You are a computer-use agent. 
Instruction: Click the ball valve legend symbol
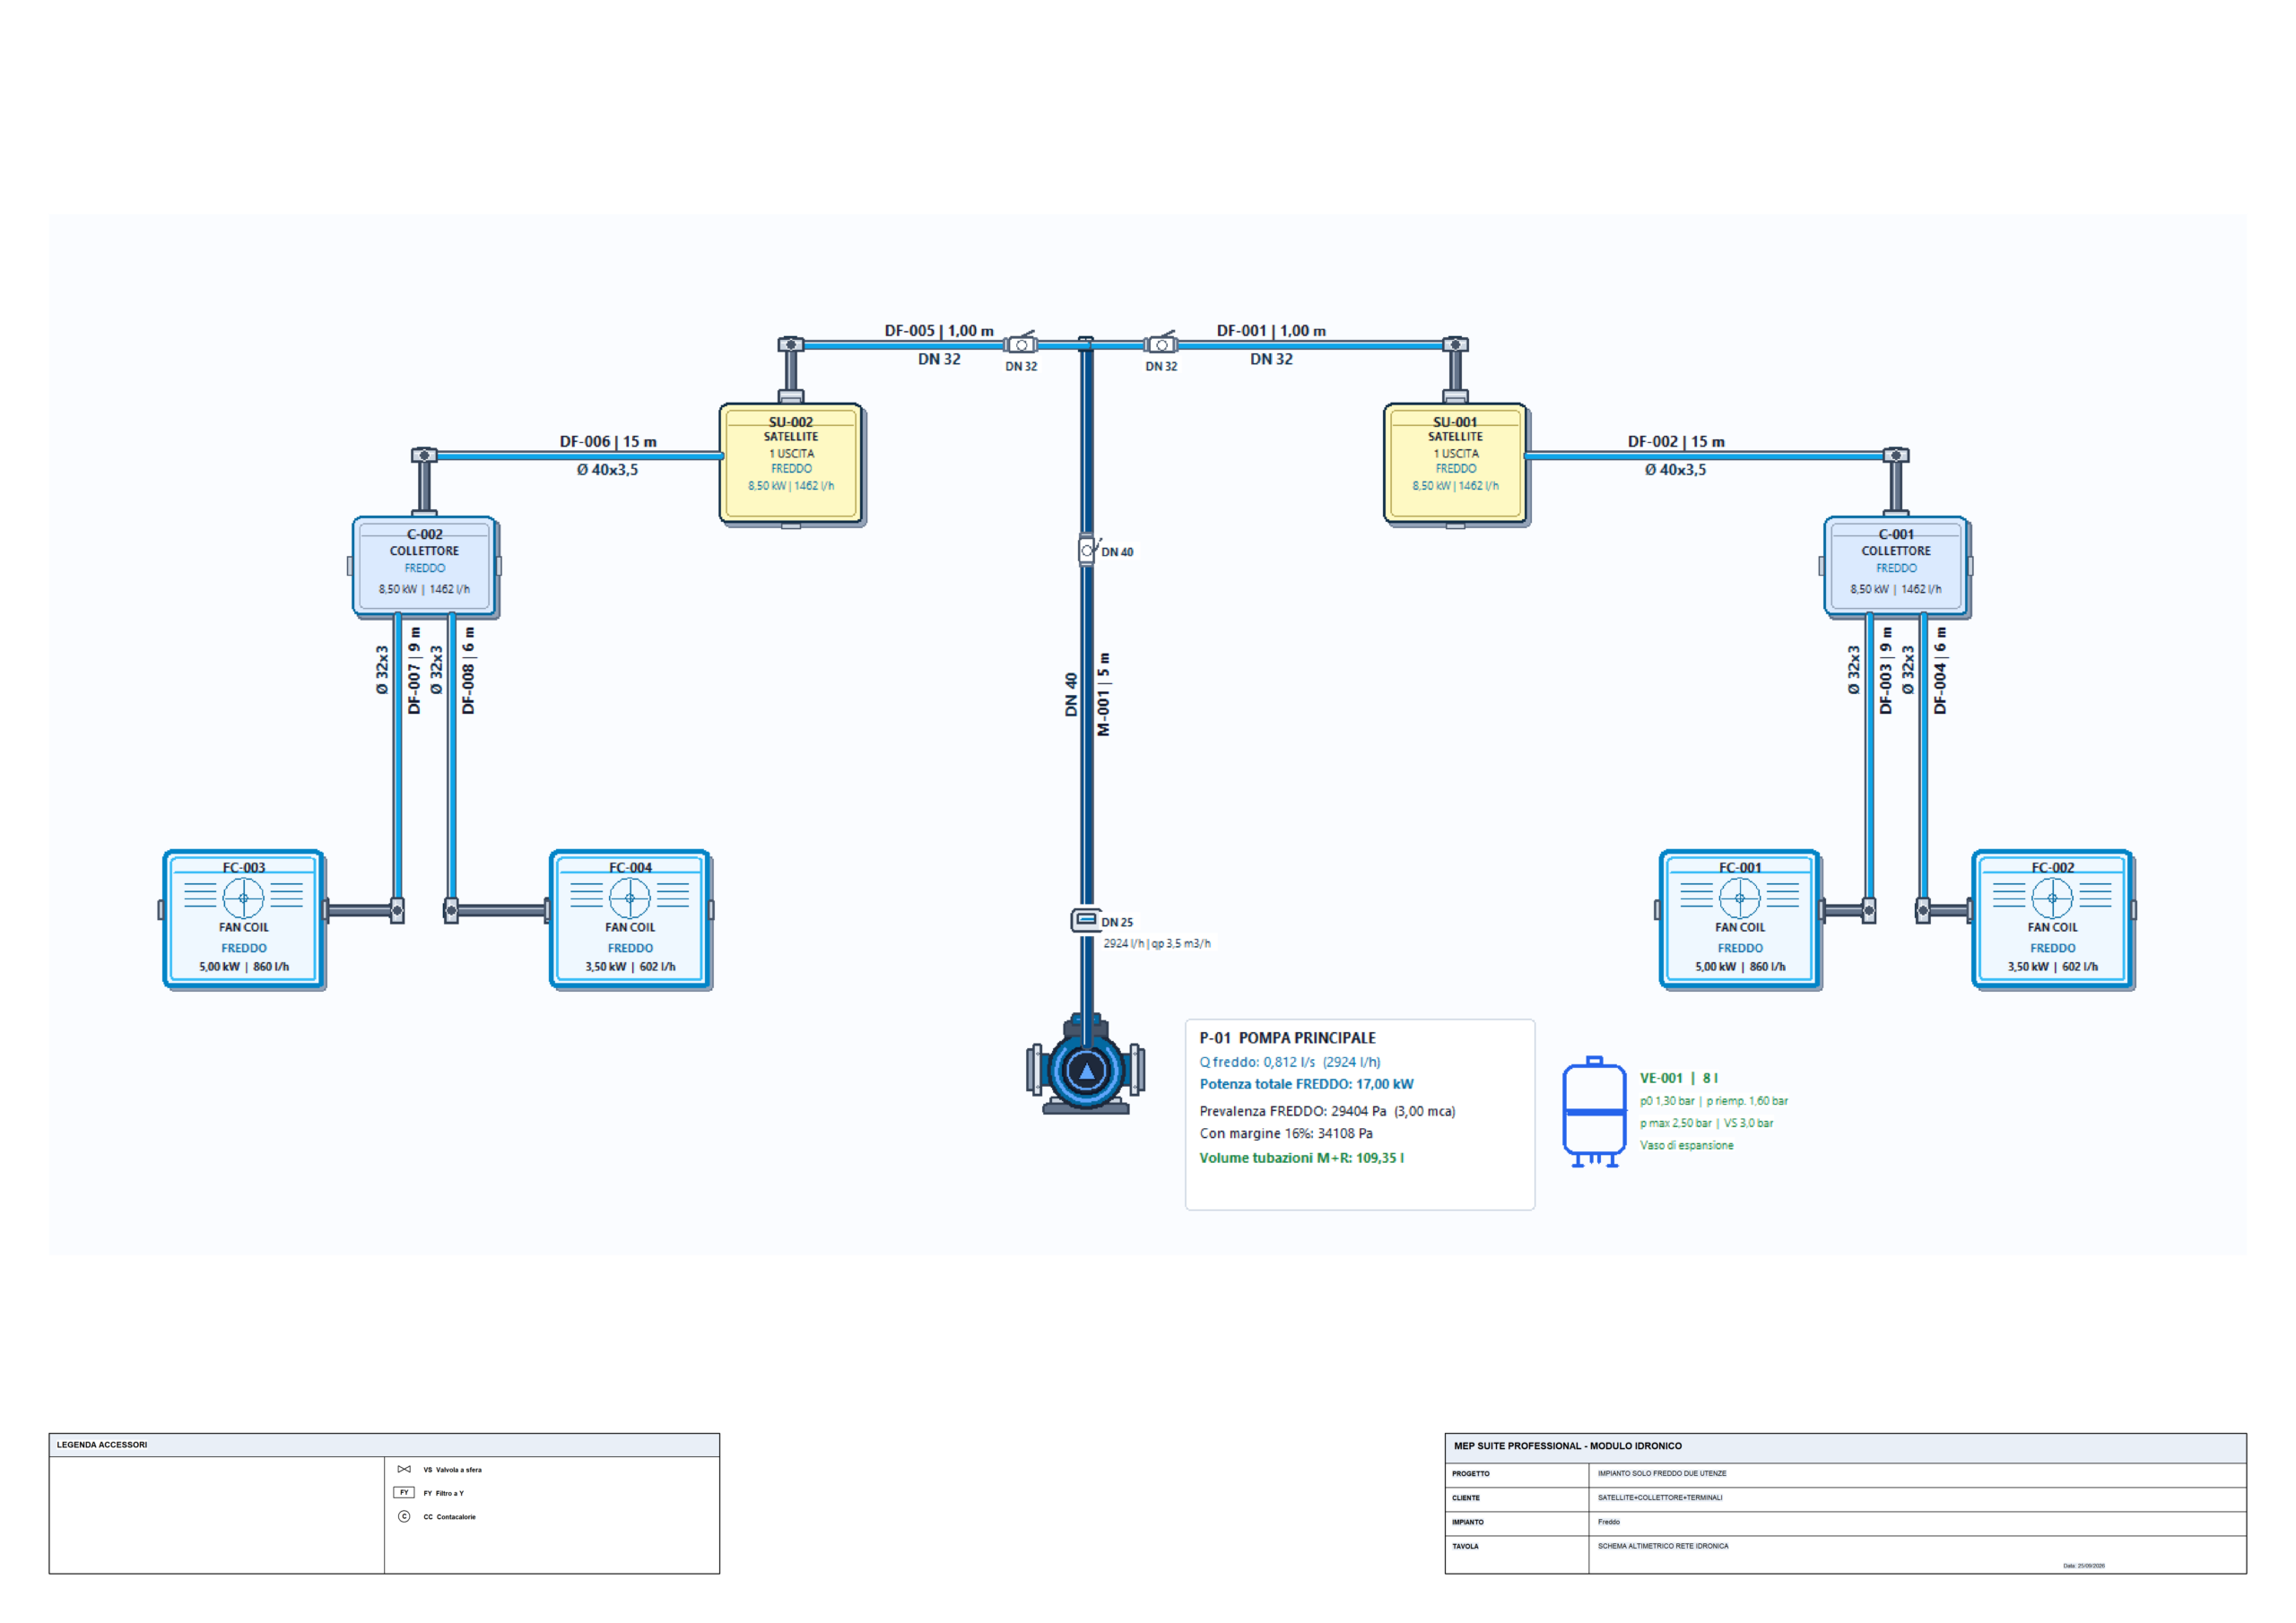404,1469
